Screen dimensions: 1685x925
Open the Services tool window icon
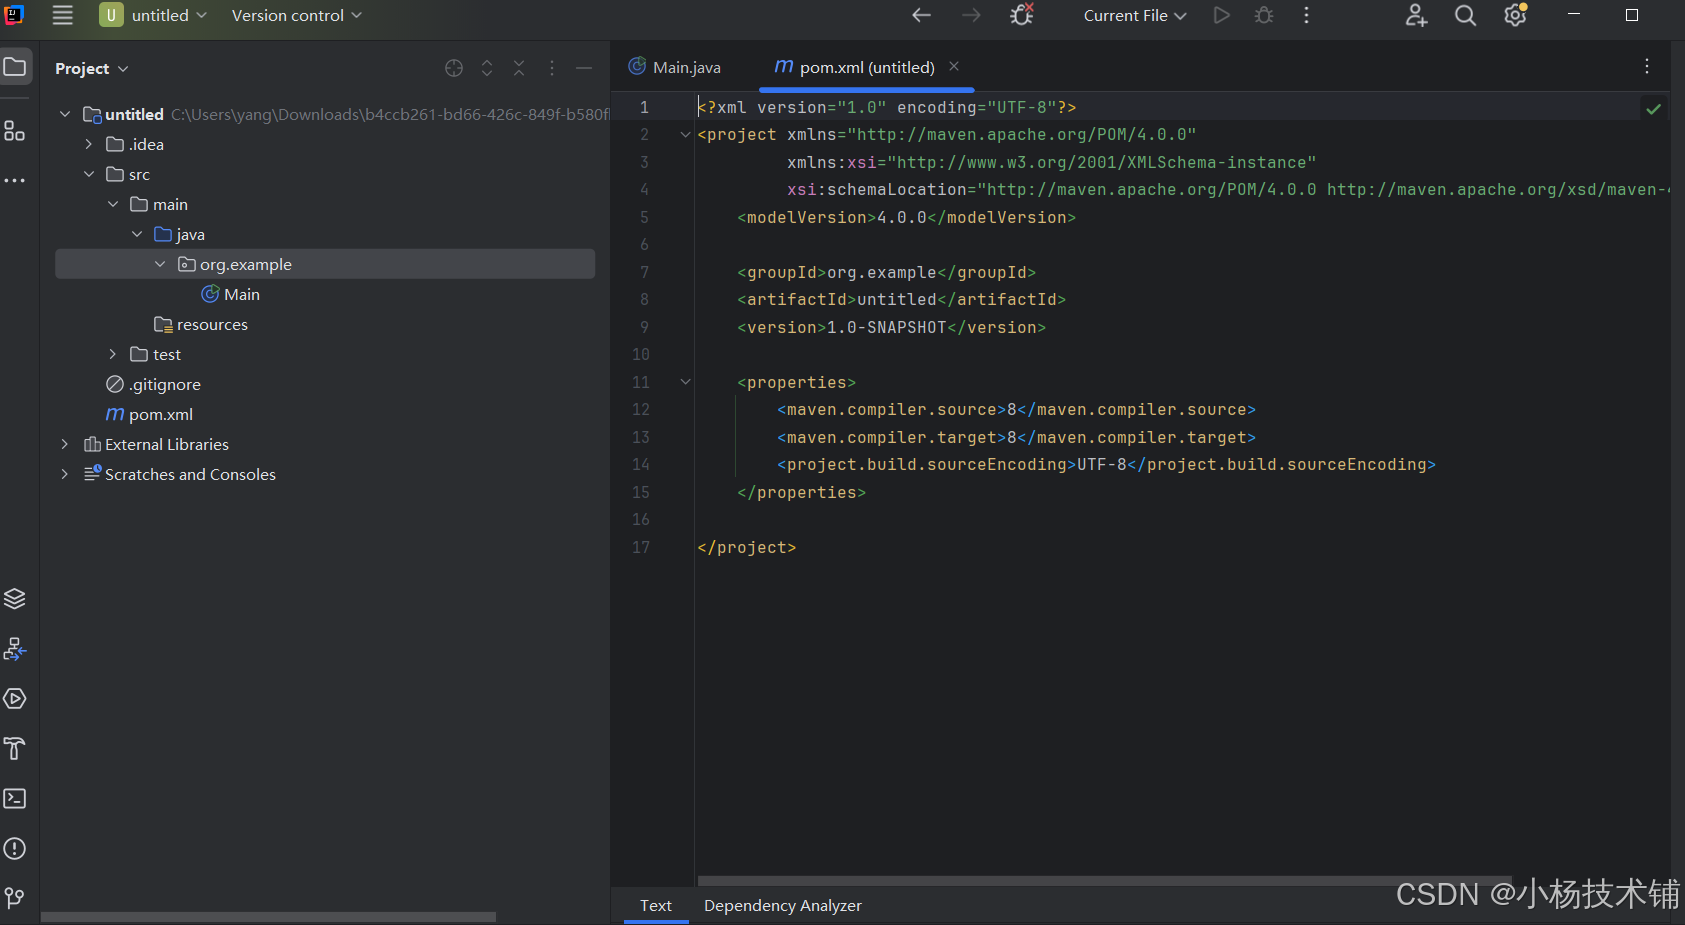[15, 698]
